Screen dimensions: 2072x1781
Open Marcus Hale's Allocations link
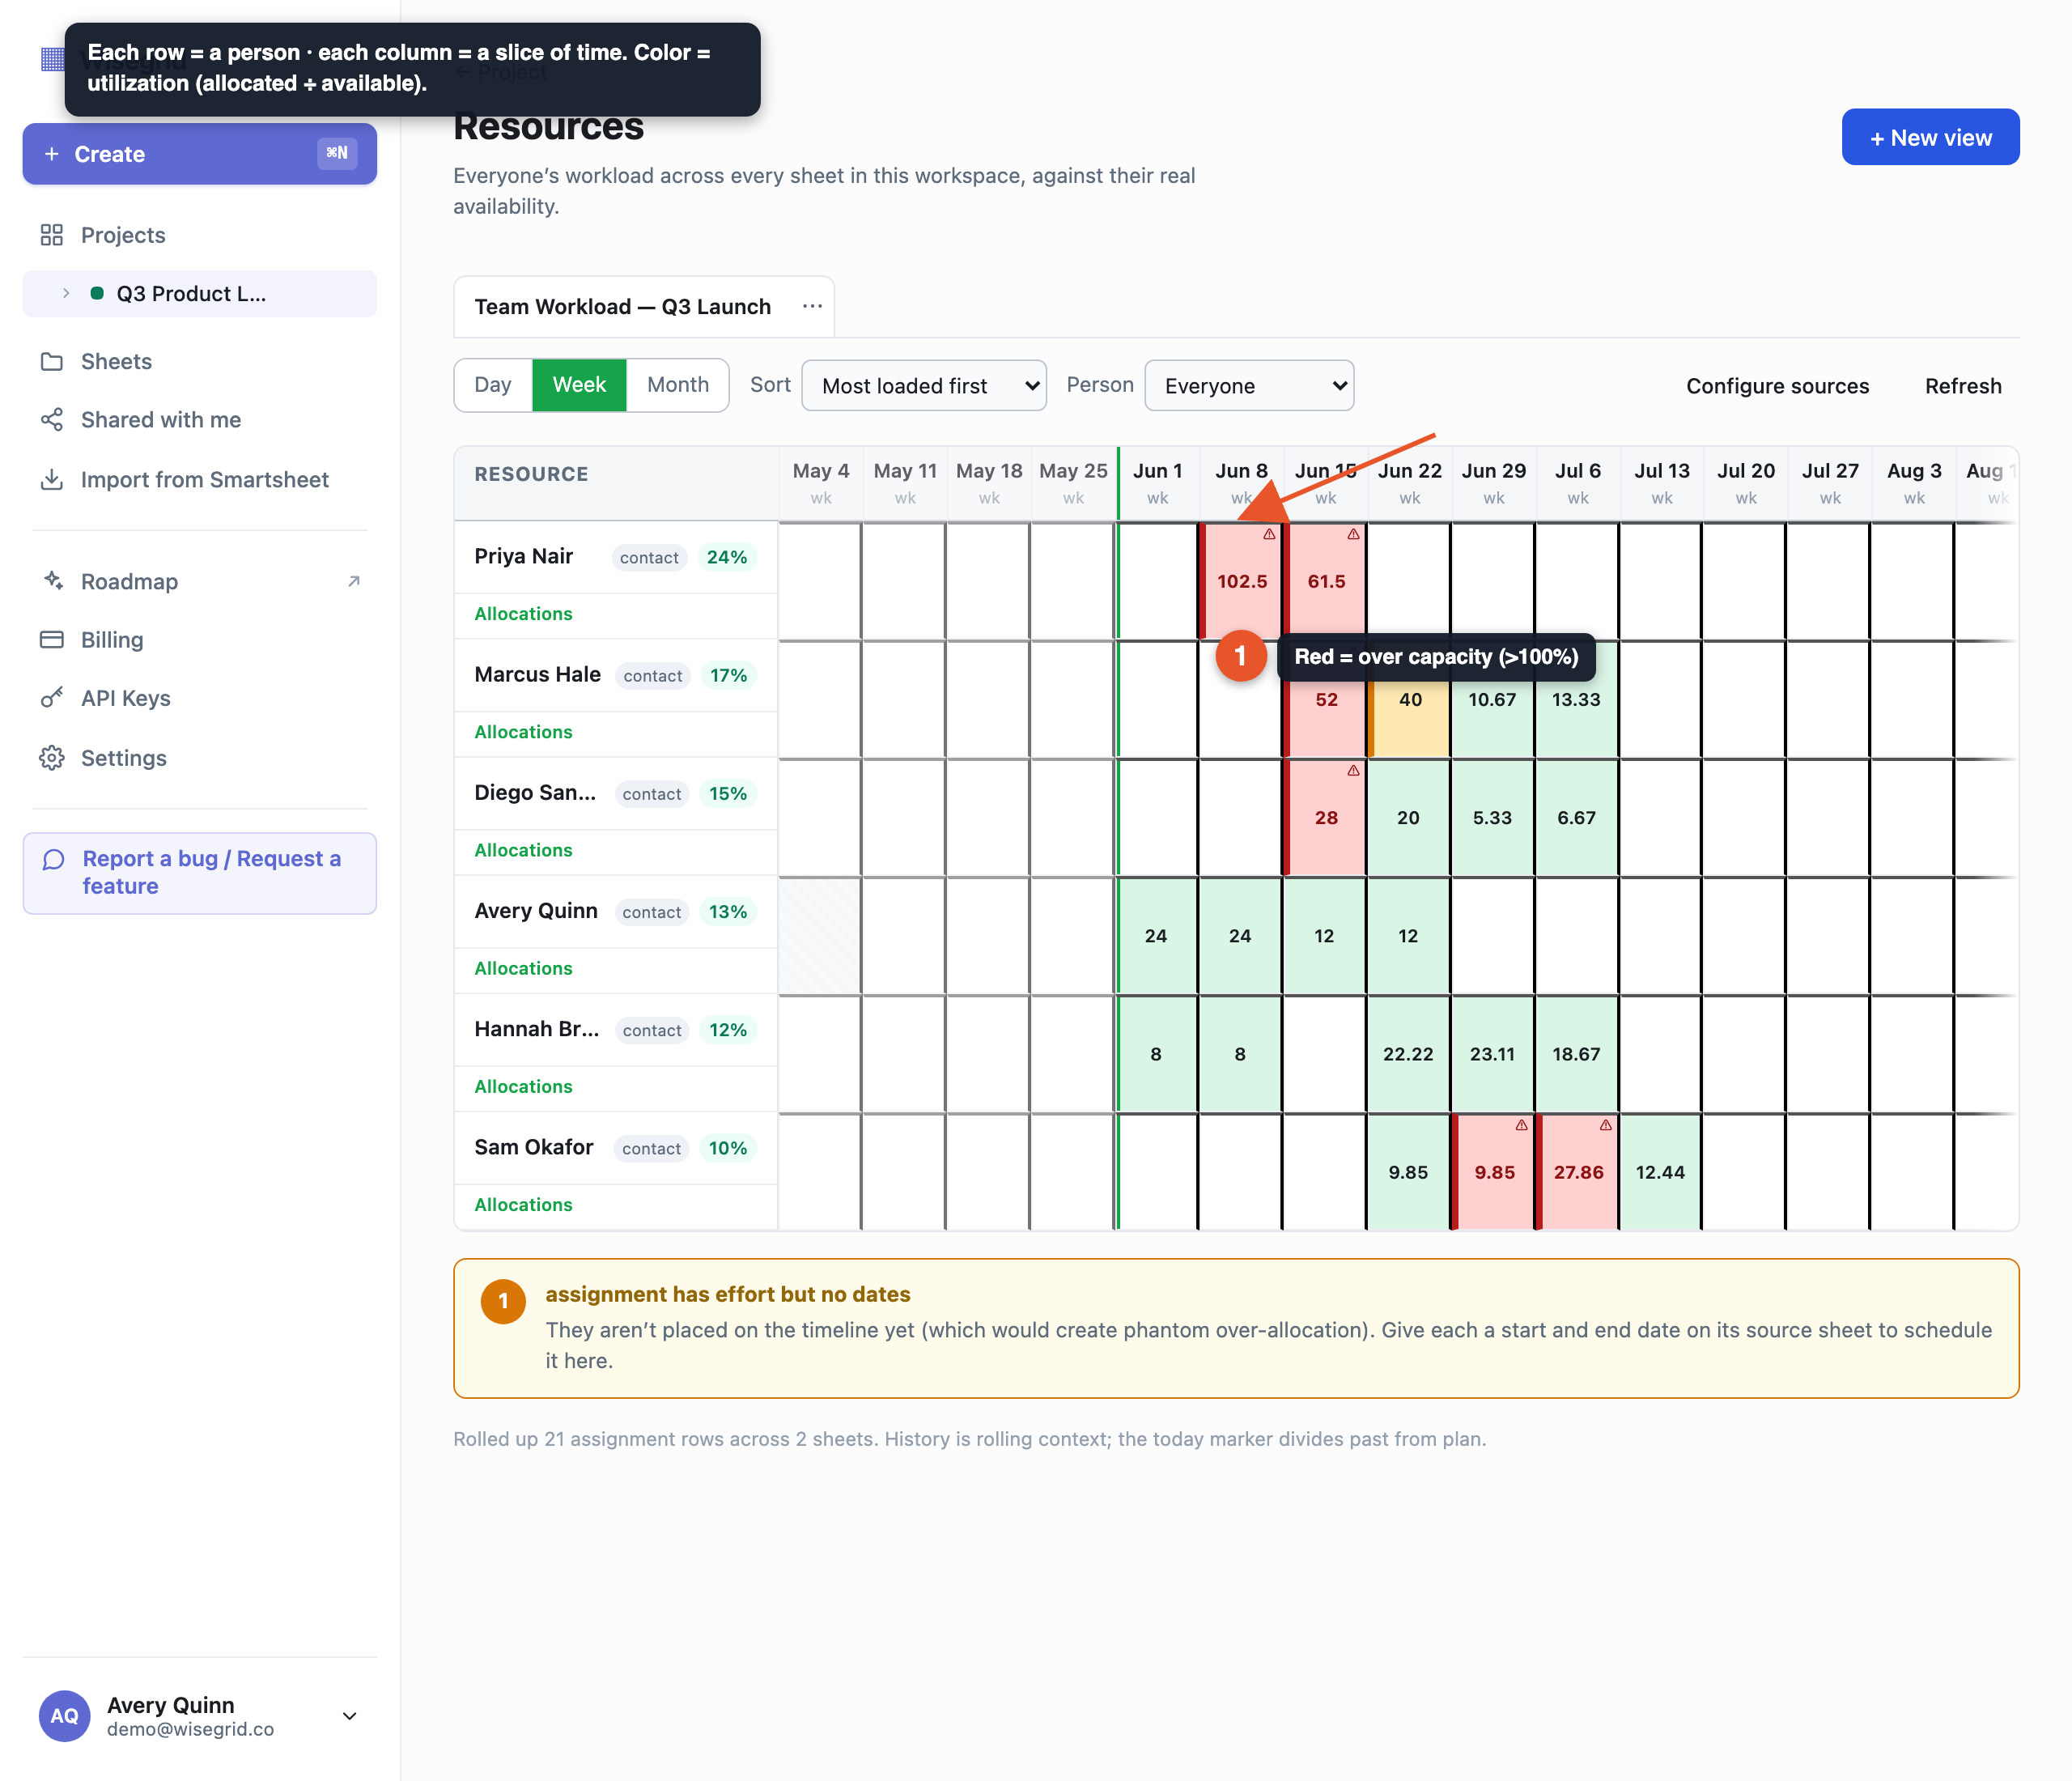(523, 732)
